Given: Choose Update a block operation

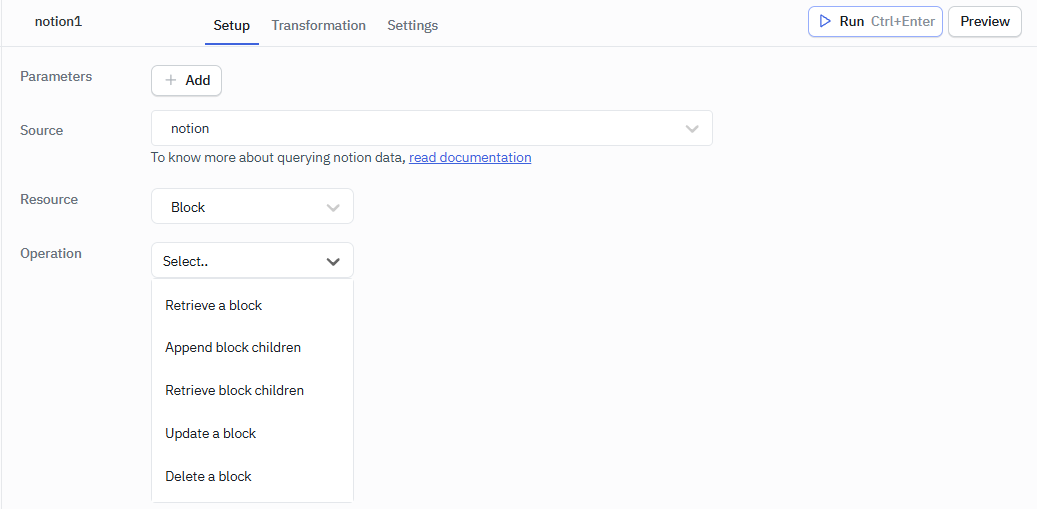Looking at the screenshot, I should tap(211, 434).
